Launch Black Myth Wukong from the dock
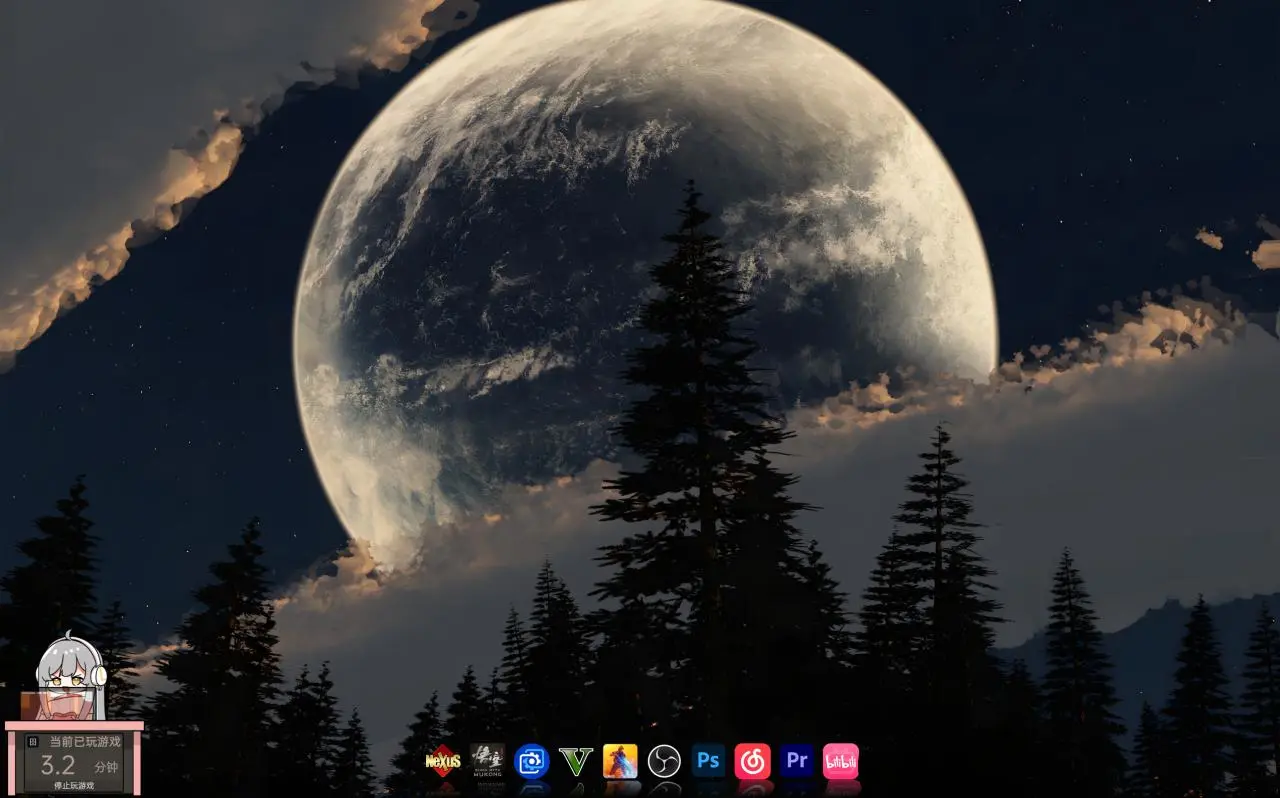The image size is (1280, 798). click(487, 761)
